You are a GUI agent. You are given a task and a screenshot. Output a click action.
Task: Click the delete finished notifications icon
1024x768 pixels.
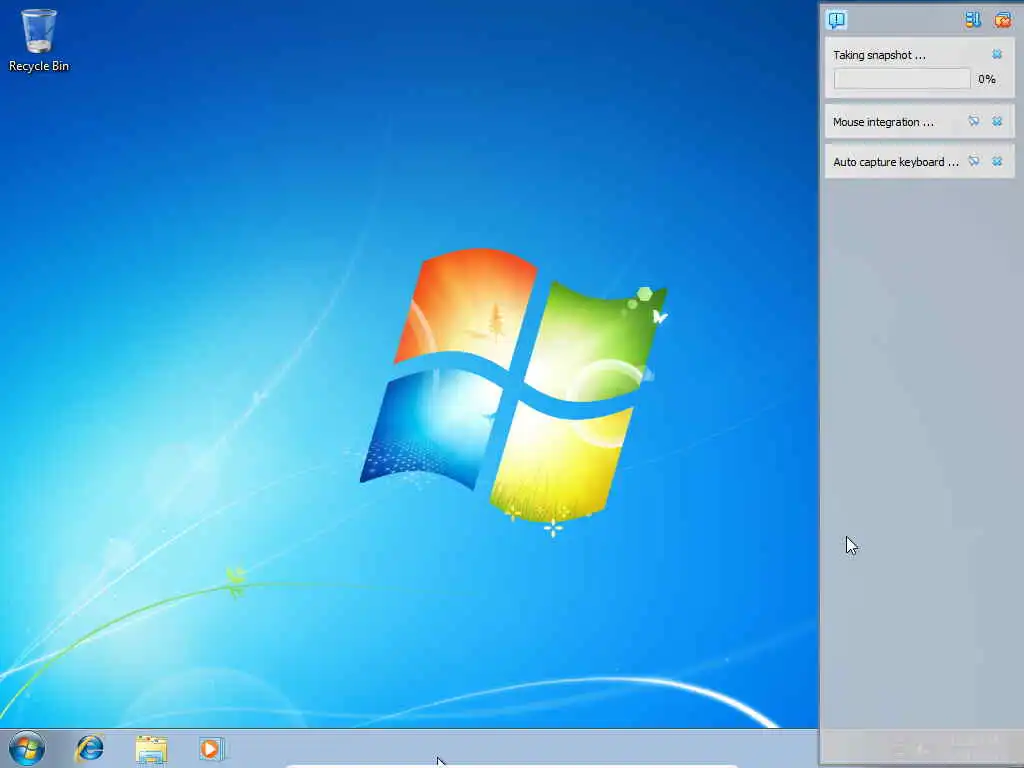(x=1002, y=20)
